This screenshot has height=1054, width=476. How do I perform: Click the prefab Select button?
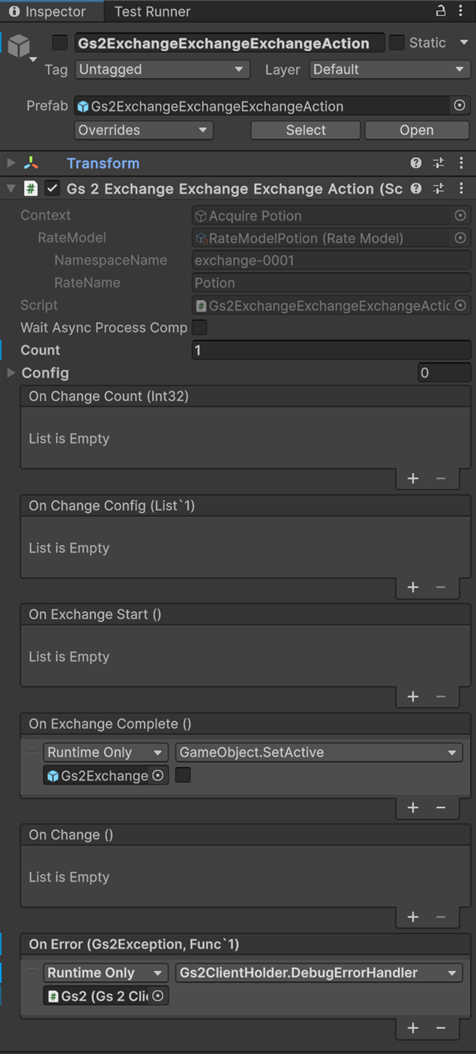tap(306, 130)
